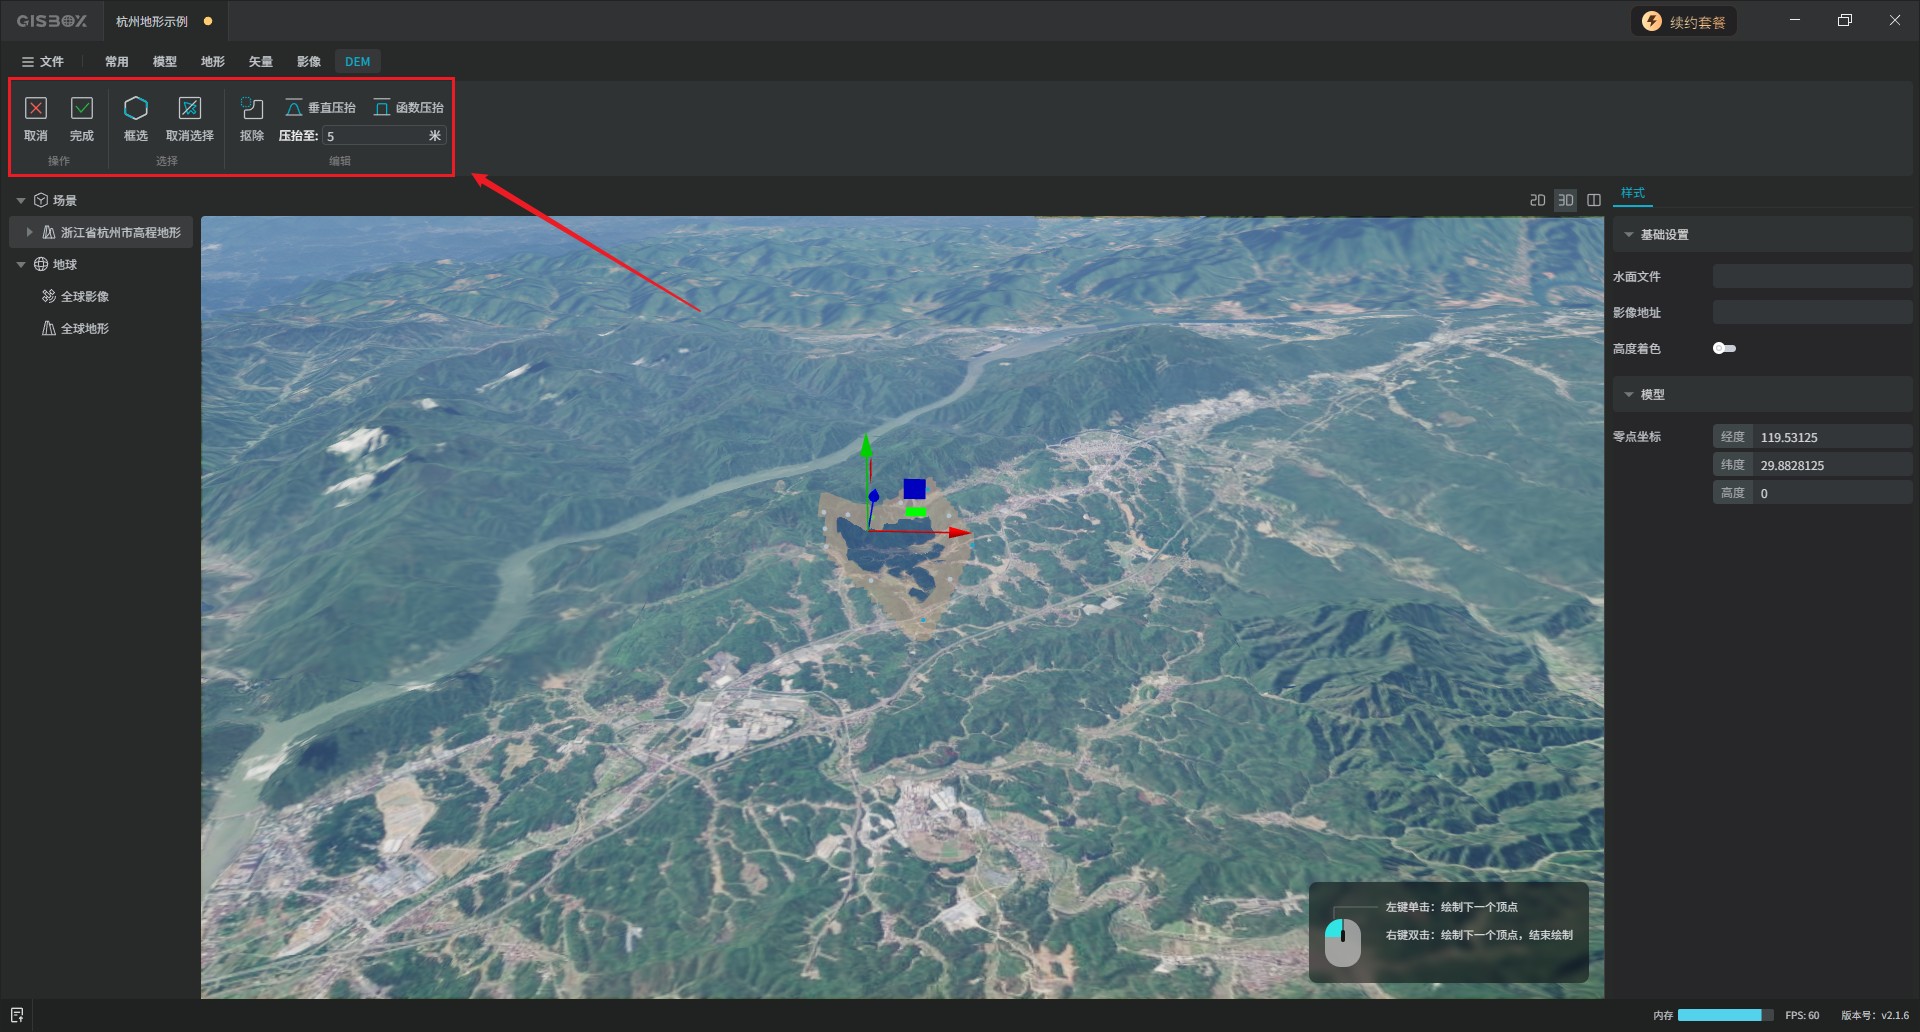Collapse the 基础设置 section
Screen dimensions: 1920x1032
click(x=1629, y=235)
